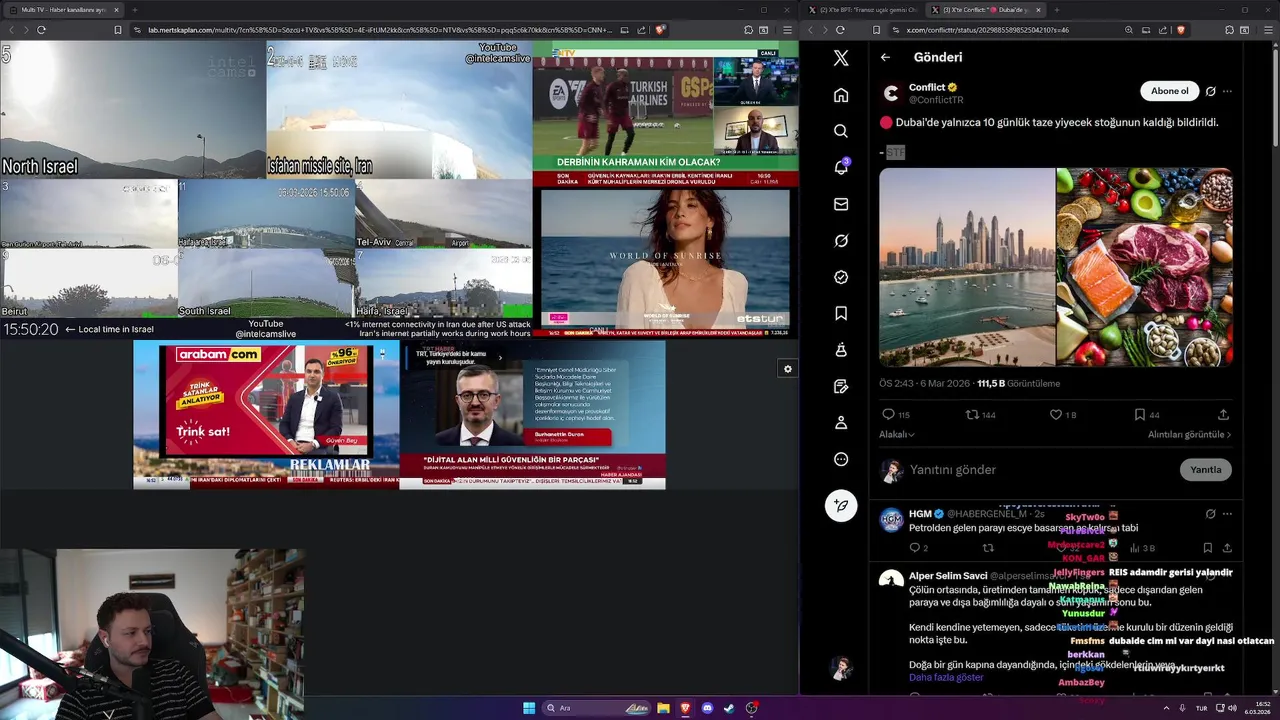The width and height of the screenshot is (1280, 720).
Task: Click the compose post feather button
Action: point(841,506)
